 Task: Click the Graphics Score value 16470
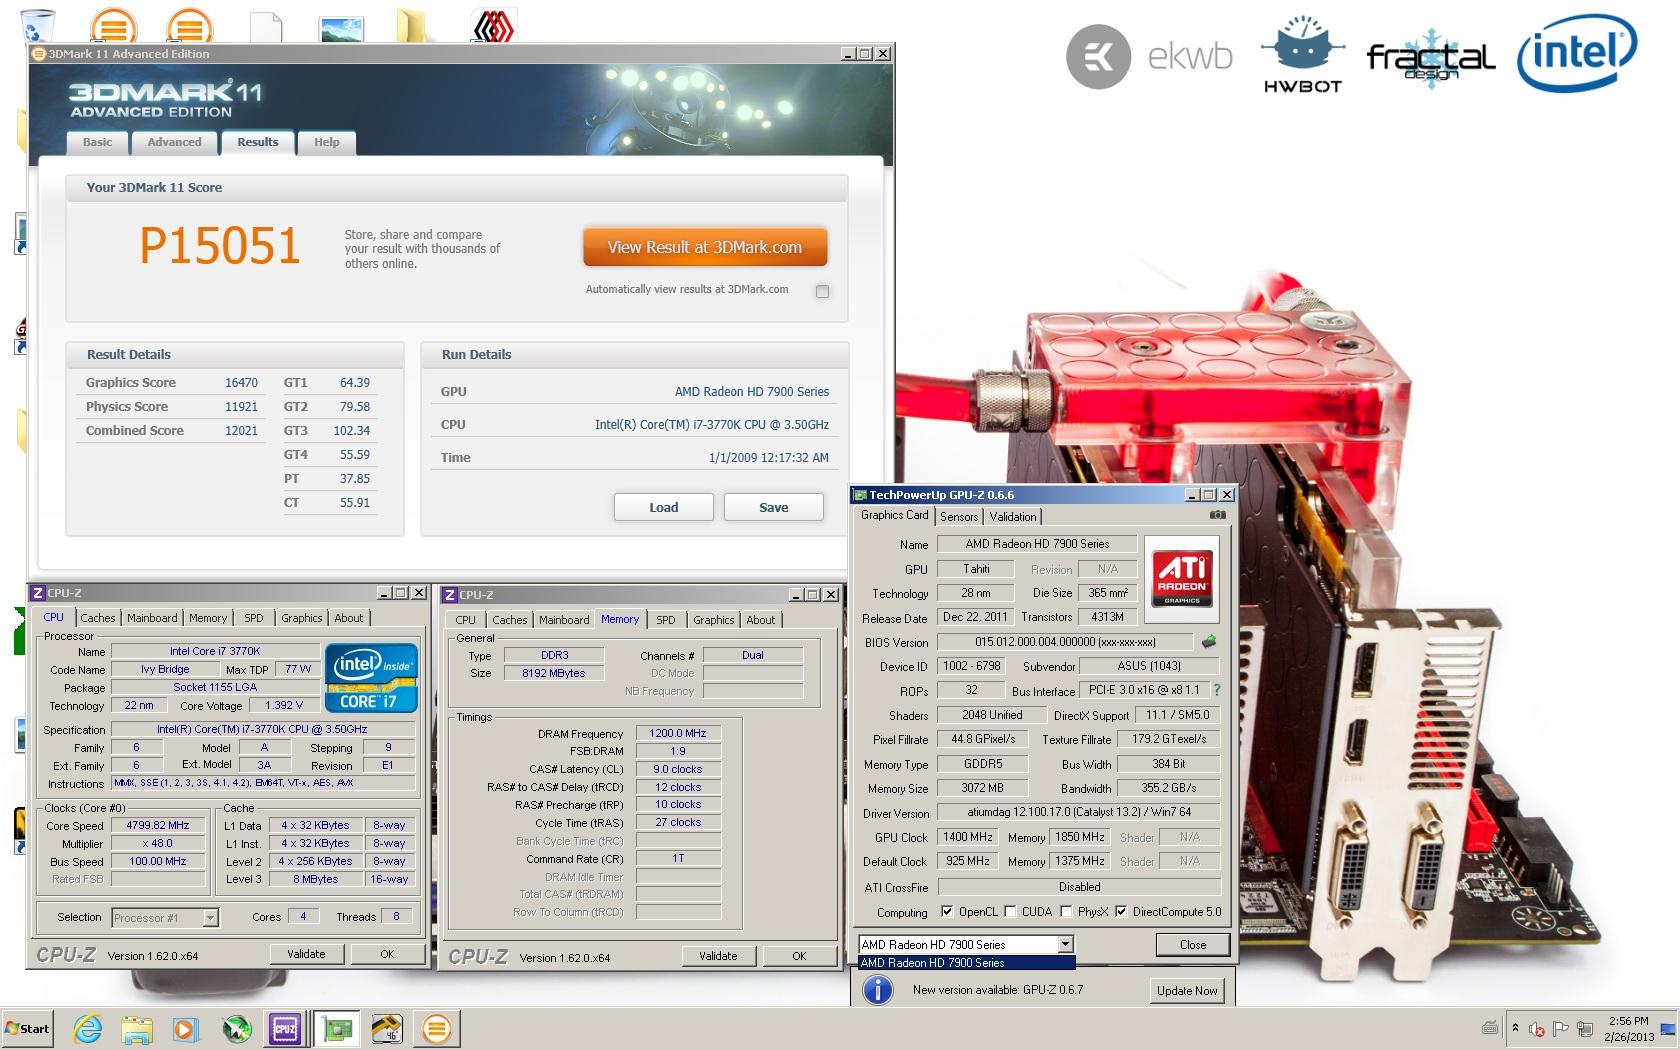(241, 382)
